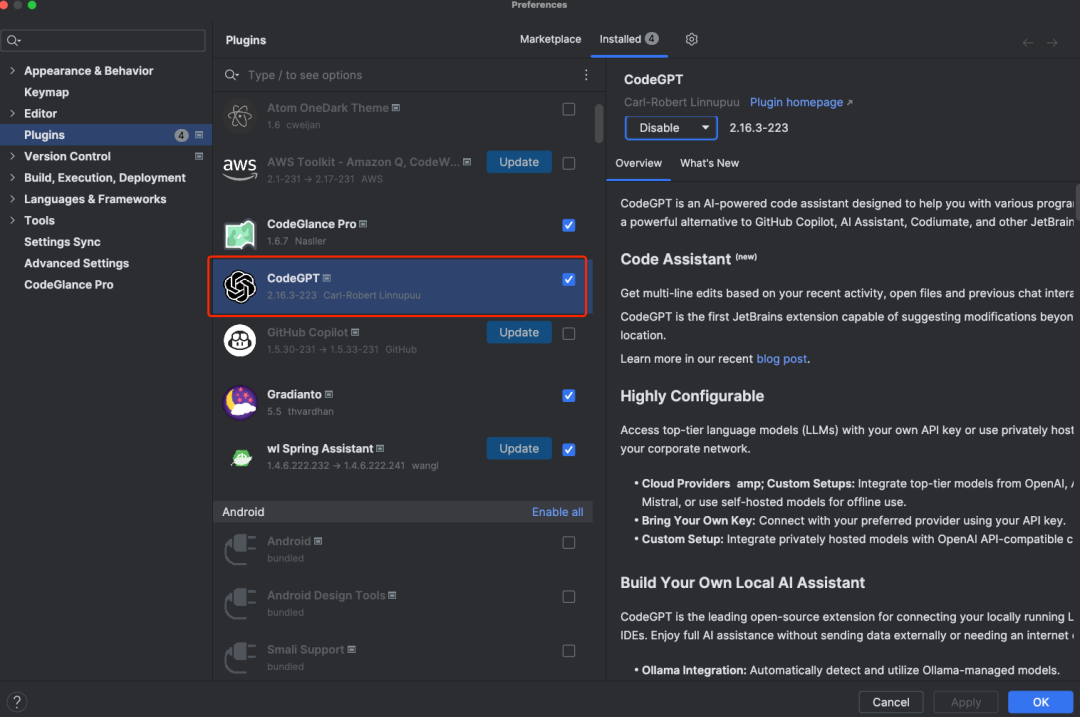
Task: Open the plugin search options kebab menu
Action: tap(586, 74)
